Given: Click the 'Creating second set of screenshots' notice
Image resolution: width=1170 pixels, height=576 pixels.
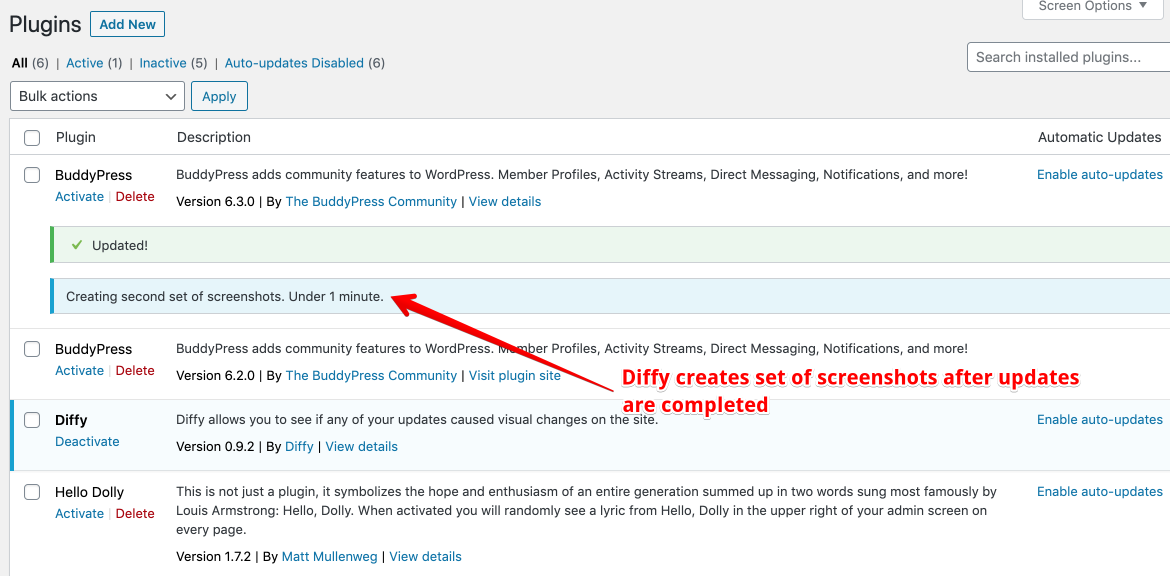Looking at the screenshot, I should pos(610,296).
